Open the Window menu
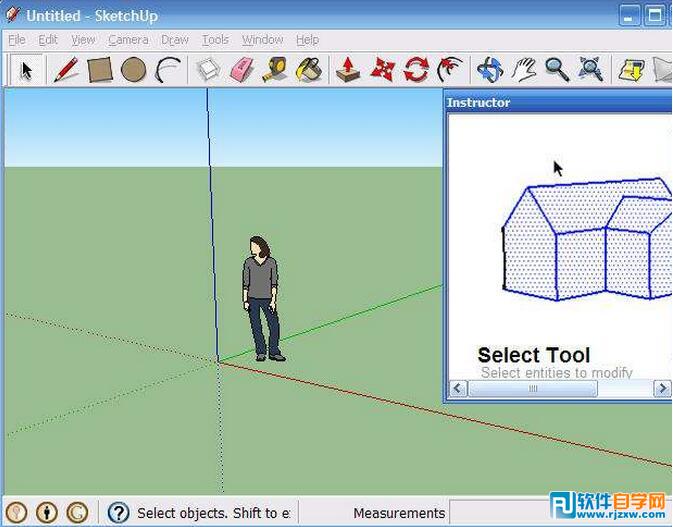Screen dimensions: 673x527 pos(262,40)
